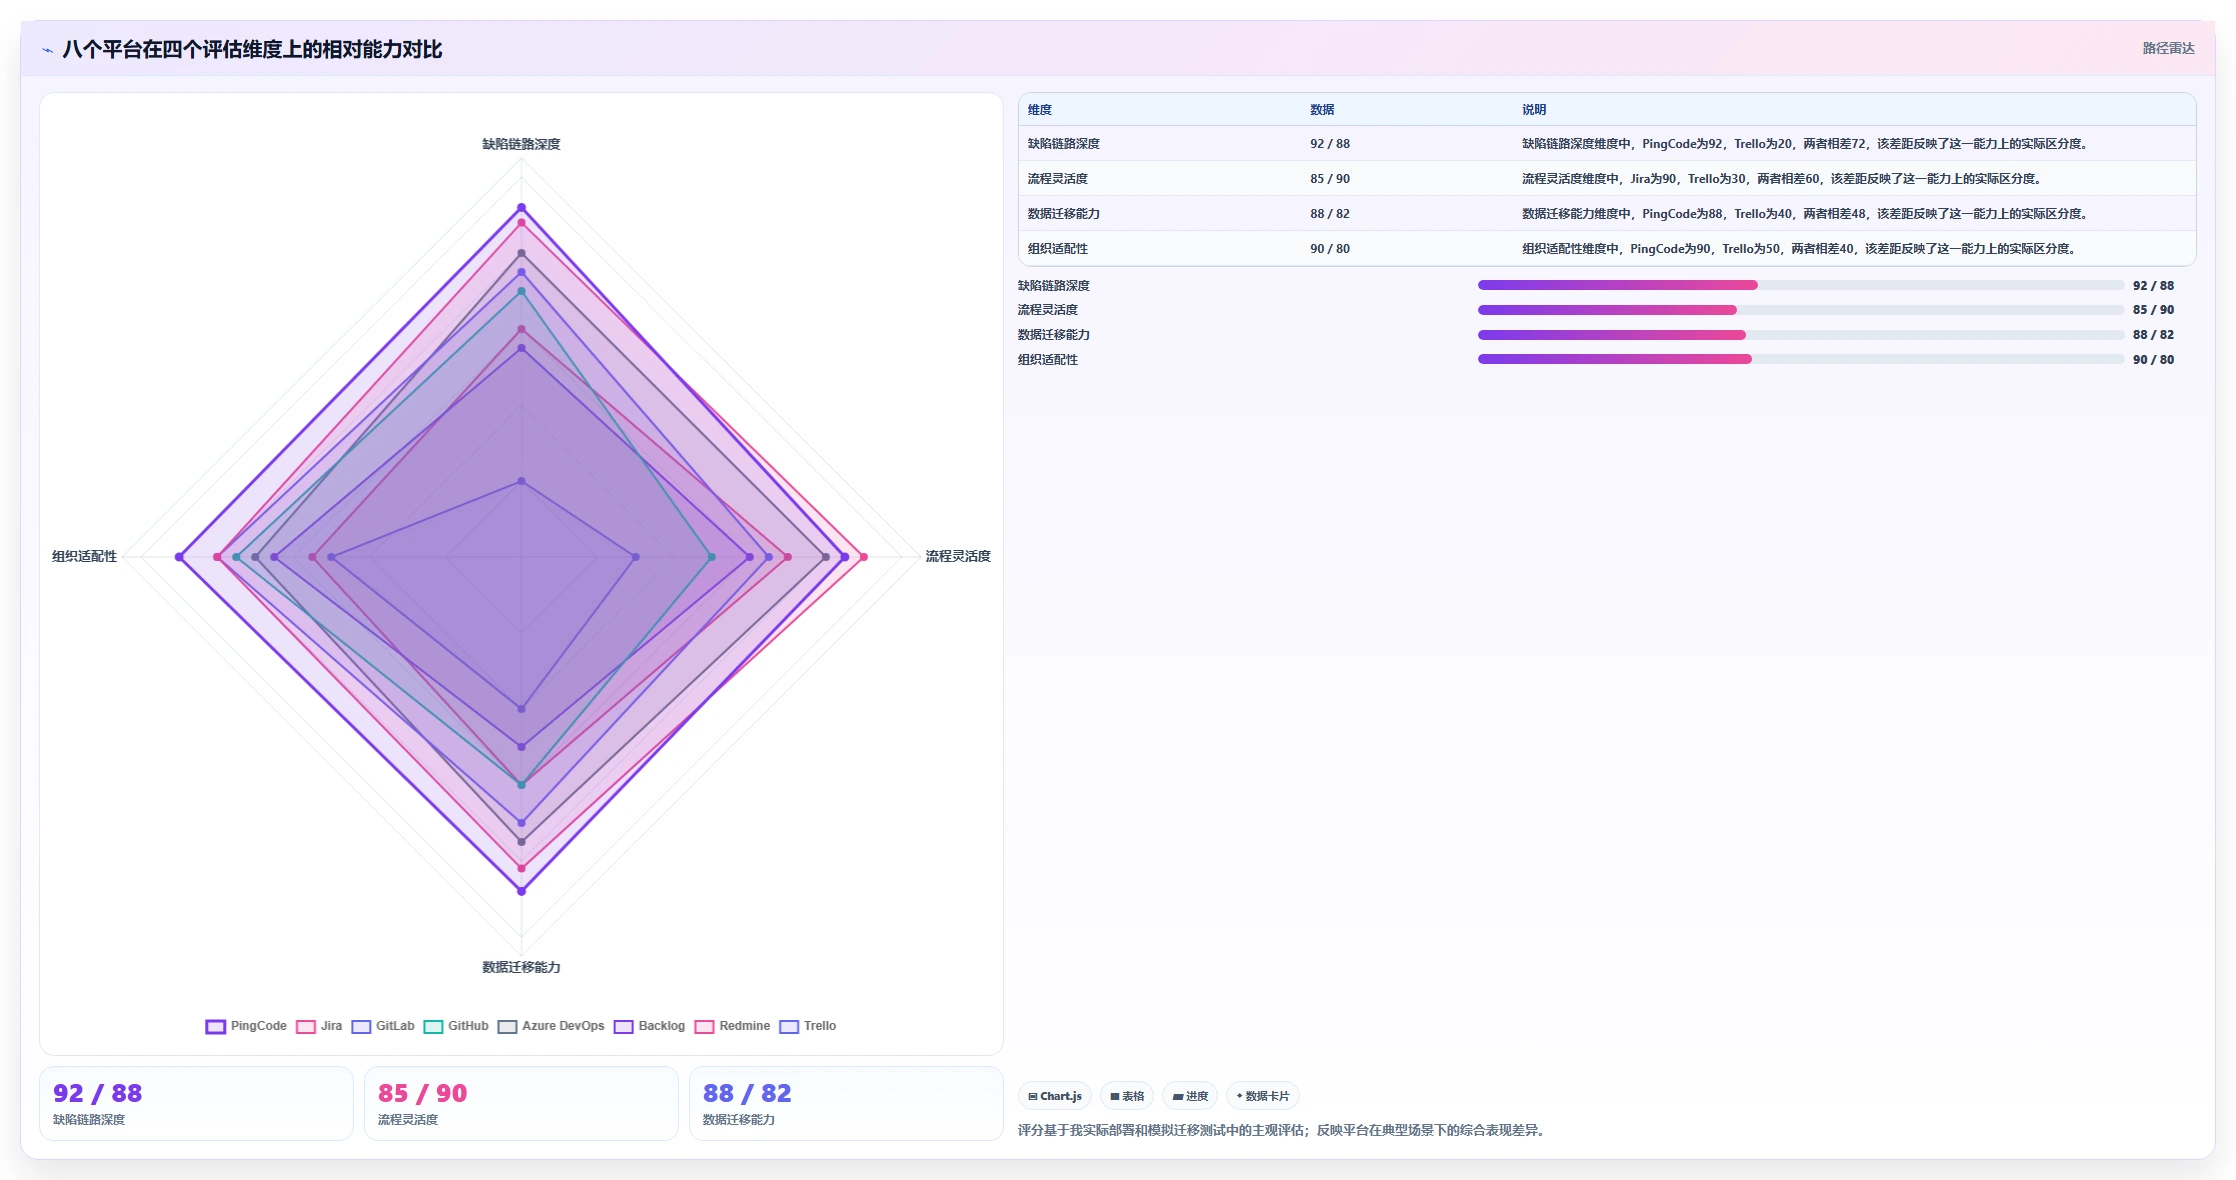Click the Chart.js tag chip

pyautogui.click(x=1055, y=1096)
